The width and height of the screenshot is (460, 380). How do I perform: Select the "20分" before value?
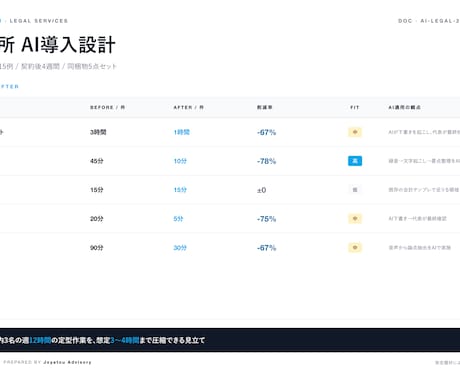tap(97, 219)
